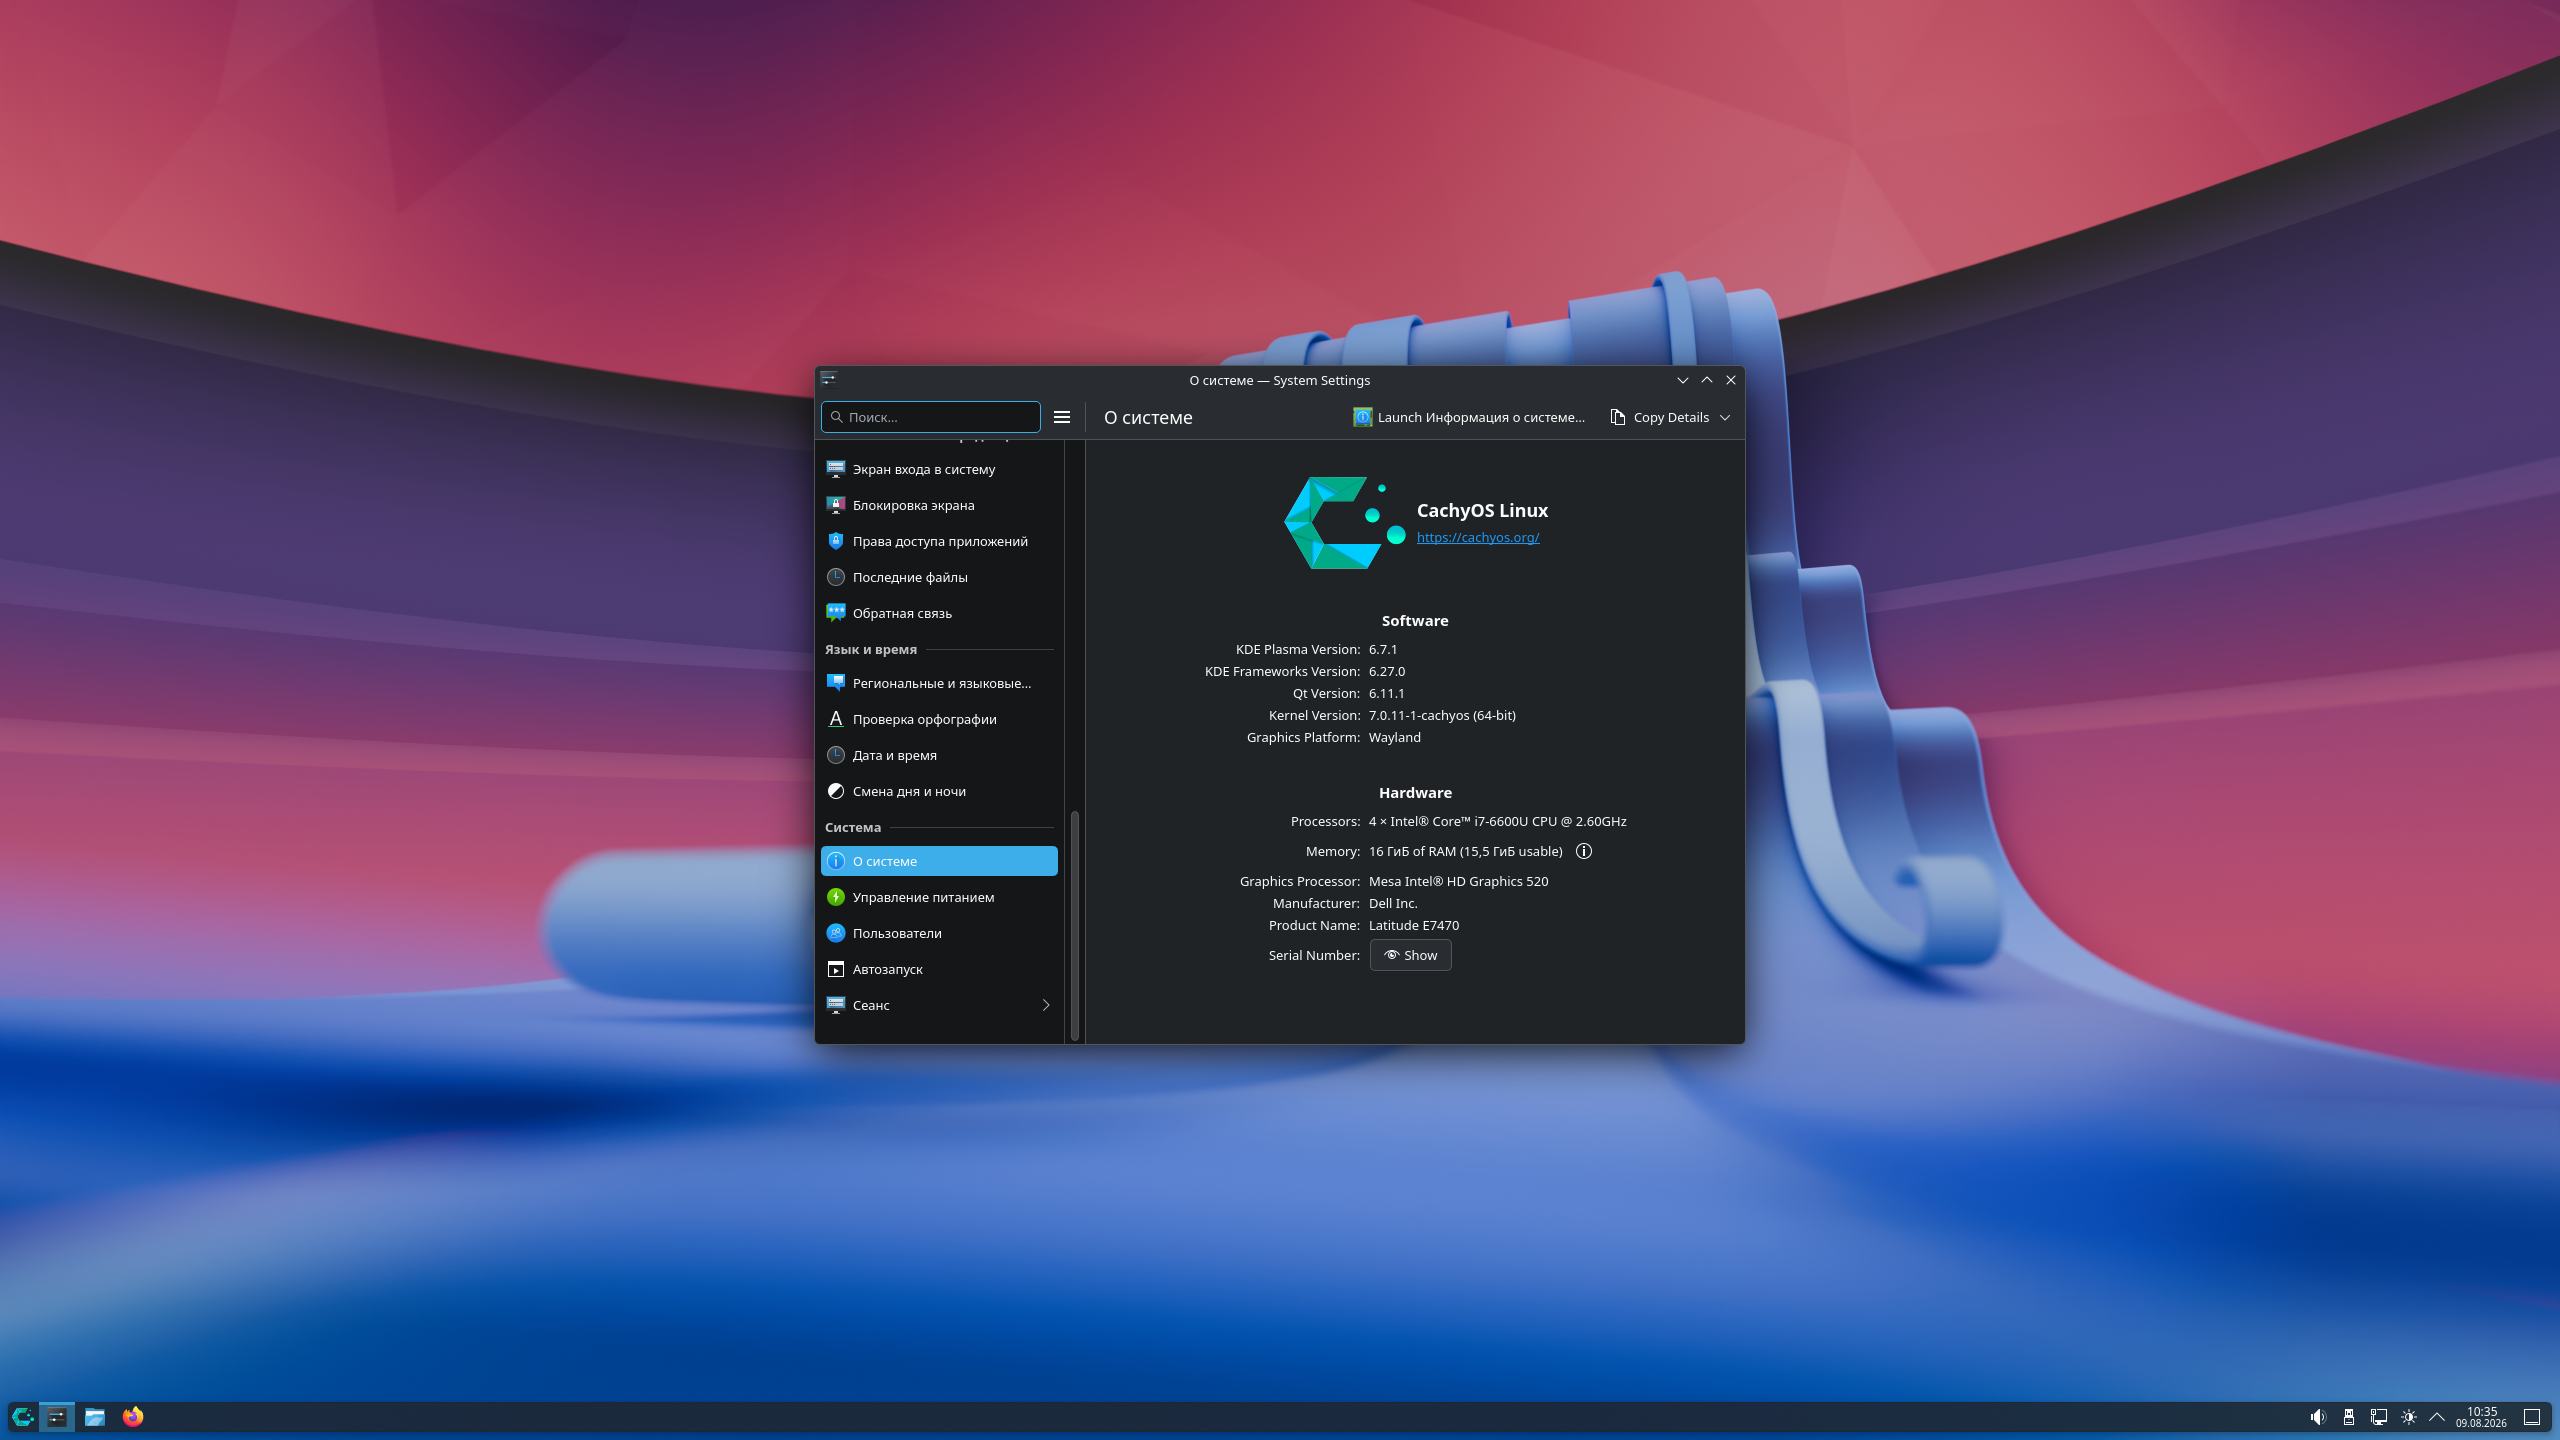Image resolution: width=2560 pixels, height=1440 pixels.
Task: Click the kernel value "7.0.11-1-cachyos (64-bit)"
Action: [1442, 715]
